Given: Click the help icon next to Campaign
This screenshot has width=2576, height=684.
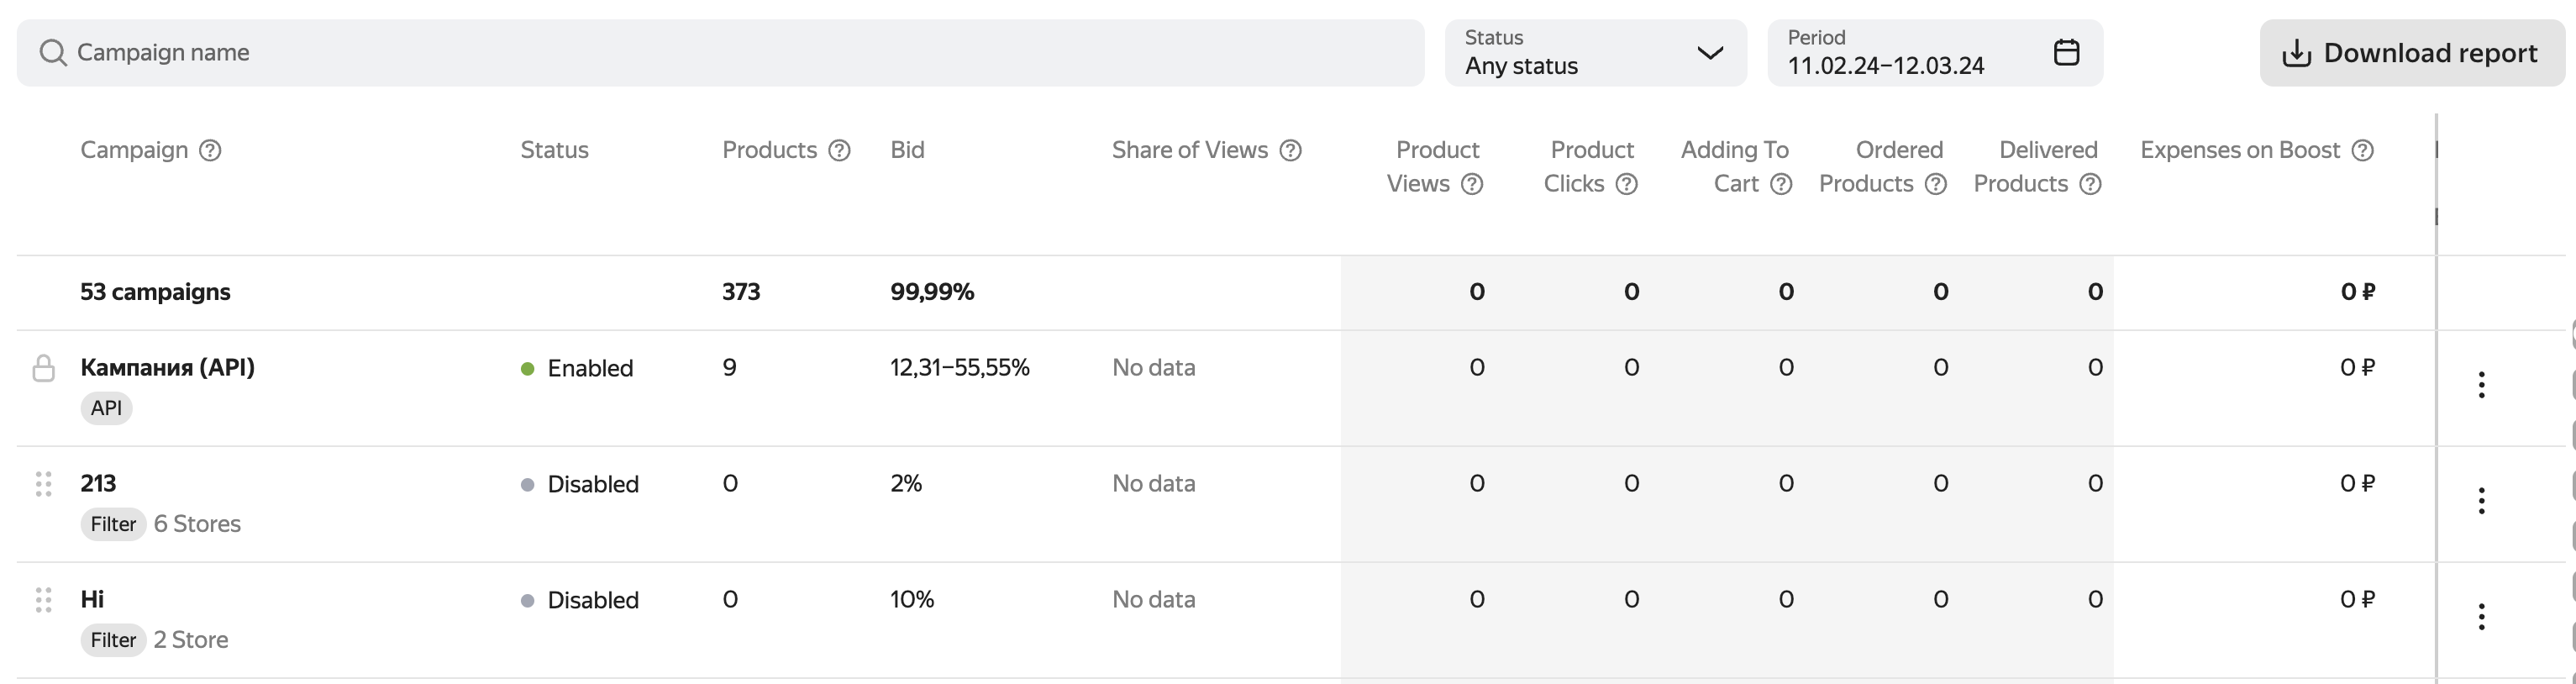Looking at the screenshot, I should [x=210, y=150].
